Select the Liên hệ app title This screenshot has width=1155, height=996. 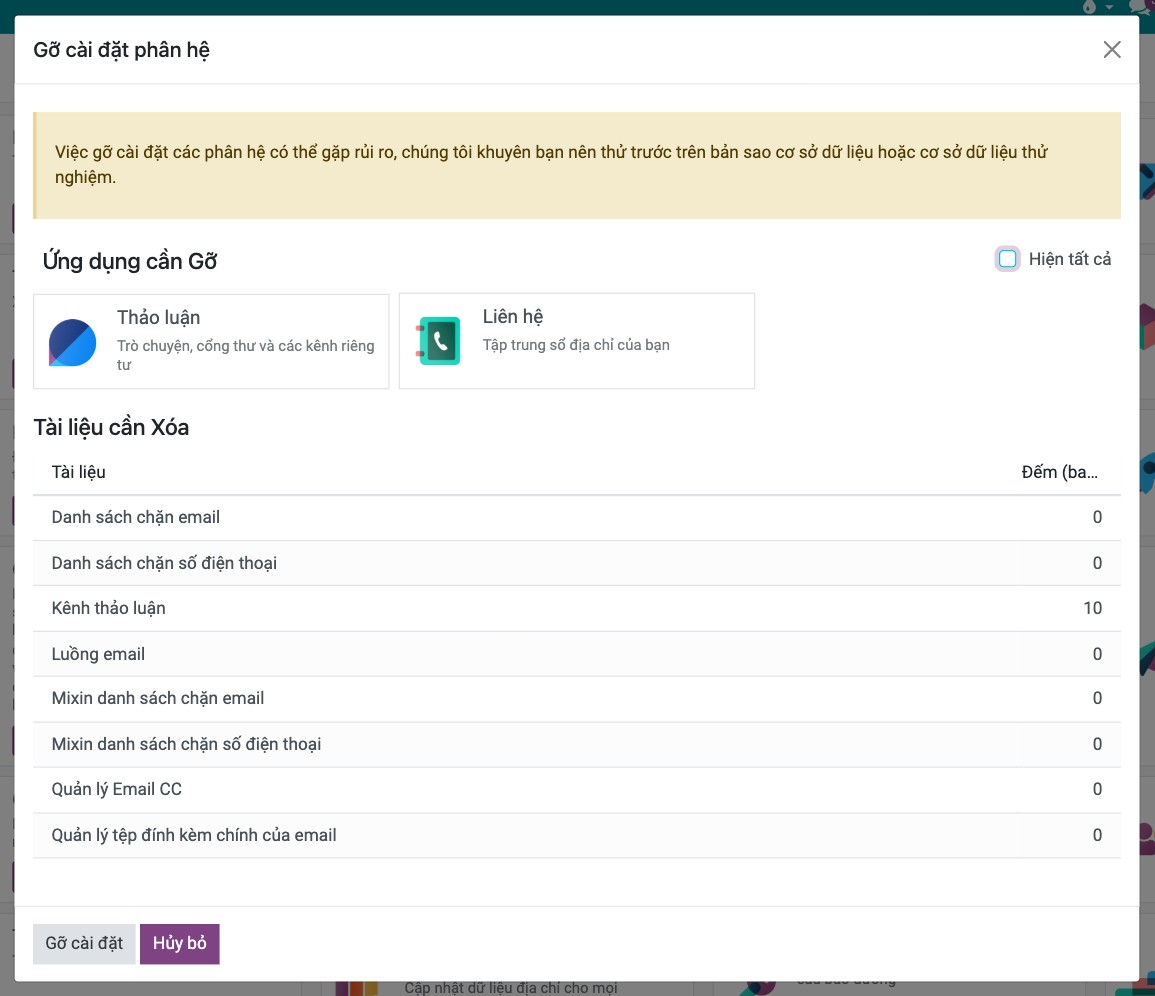click(513, 317)
